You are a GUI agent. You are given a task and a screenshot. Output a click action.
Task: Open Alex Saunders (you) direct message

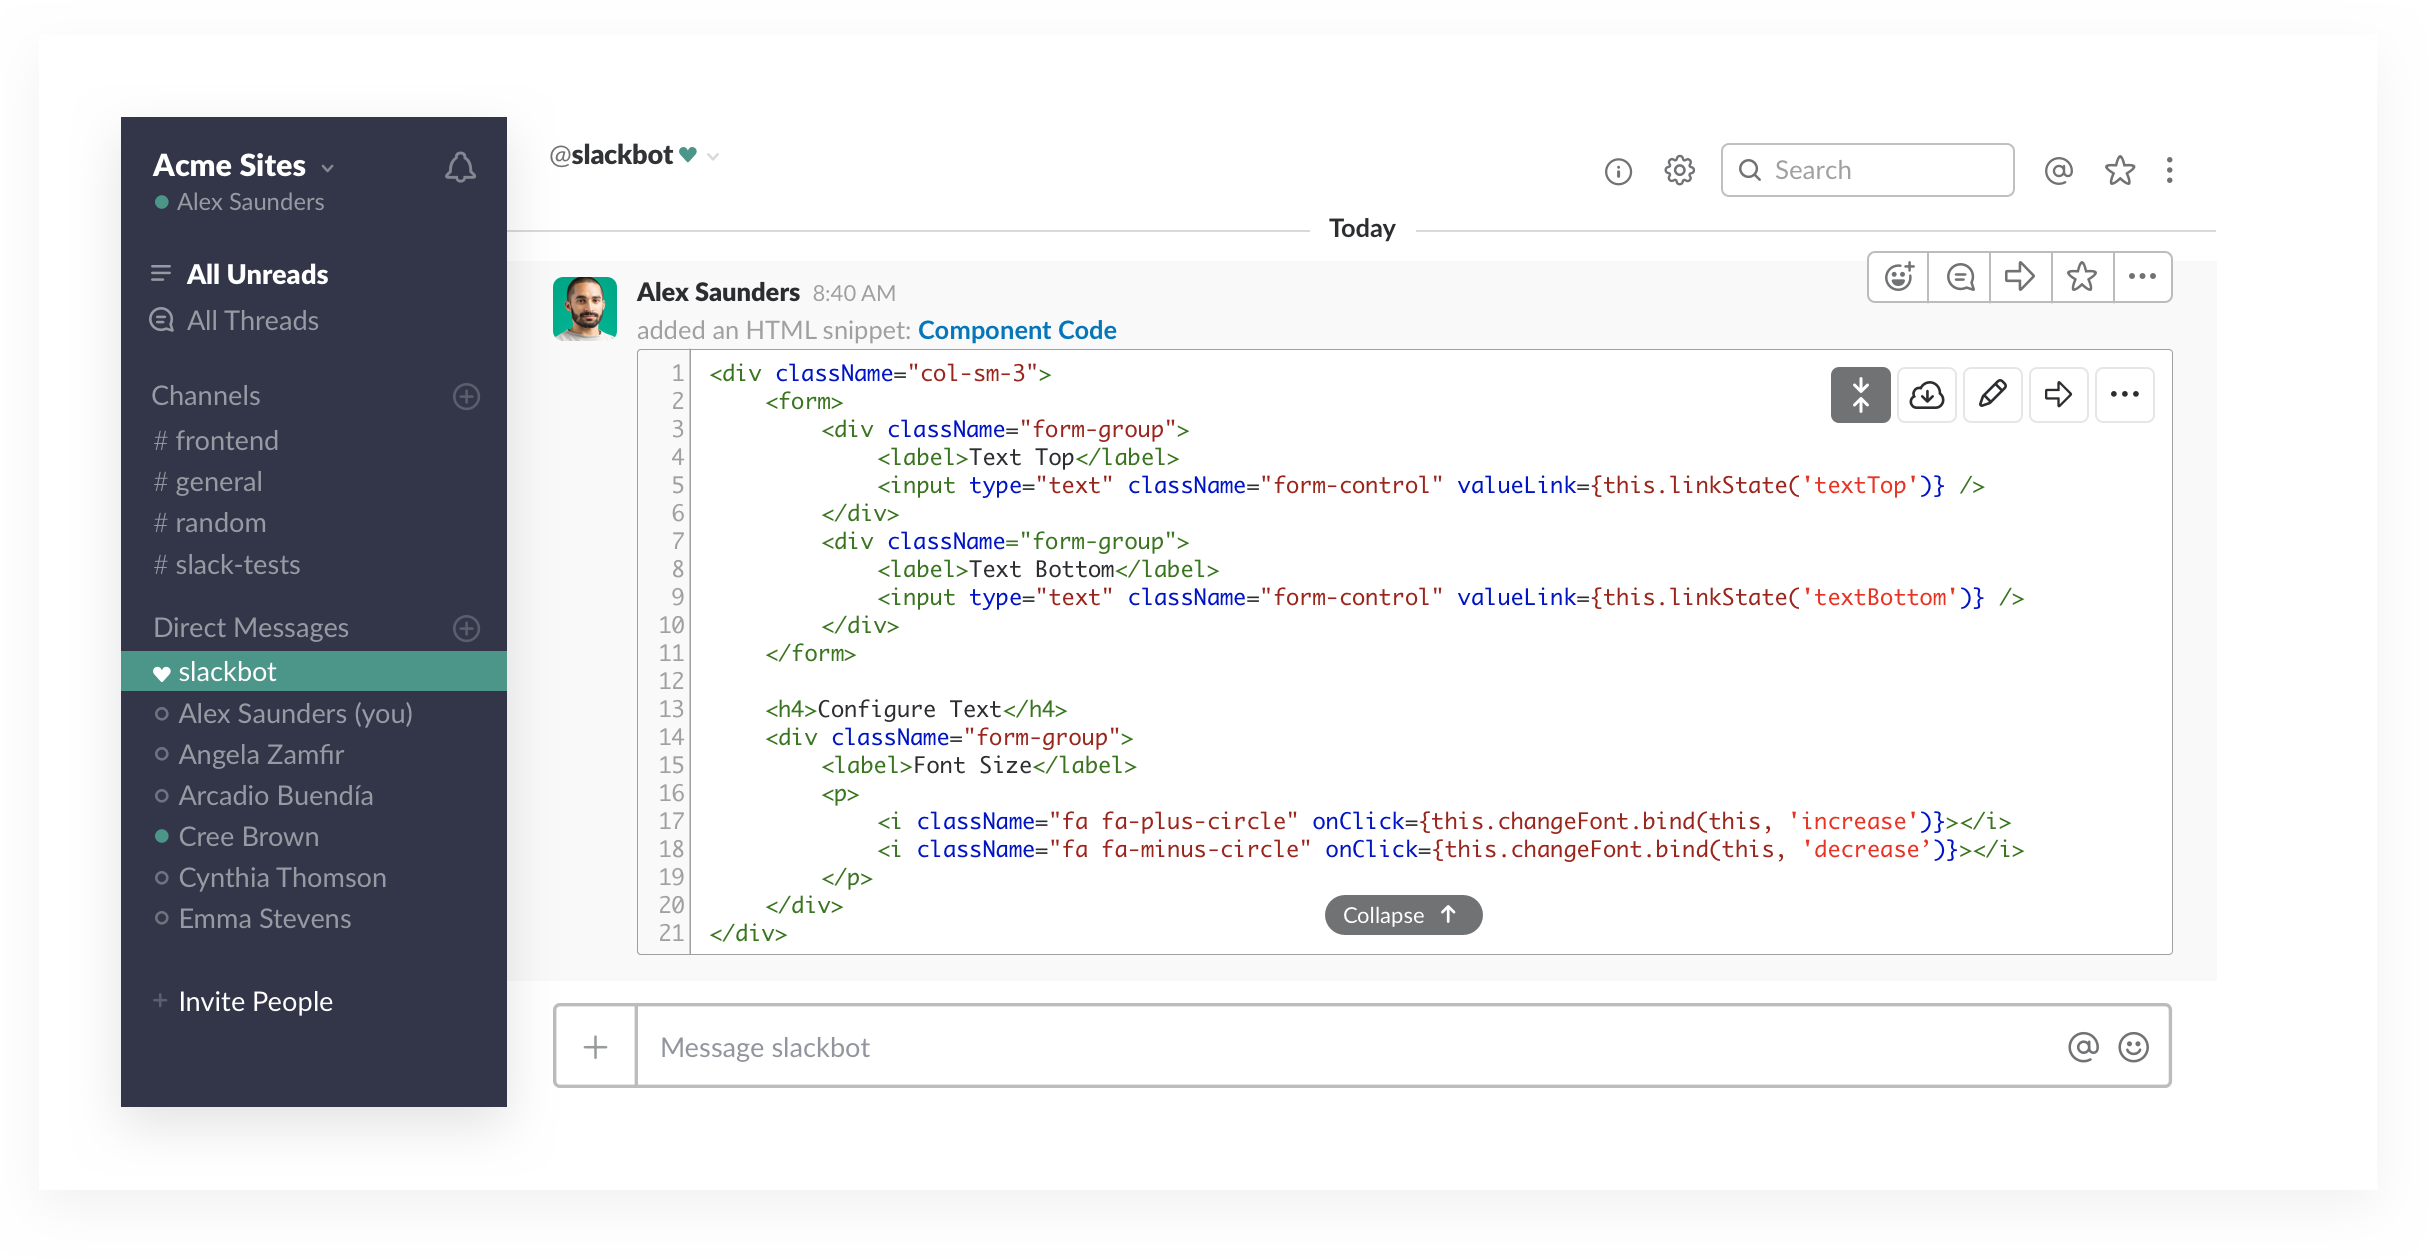click(295, 713)
